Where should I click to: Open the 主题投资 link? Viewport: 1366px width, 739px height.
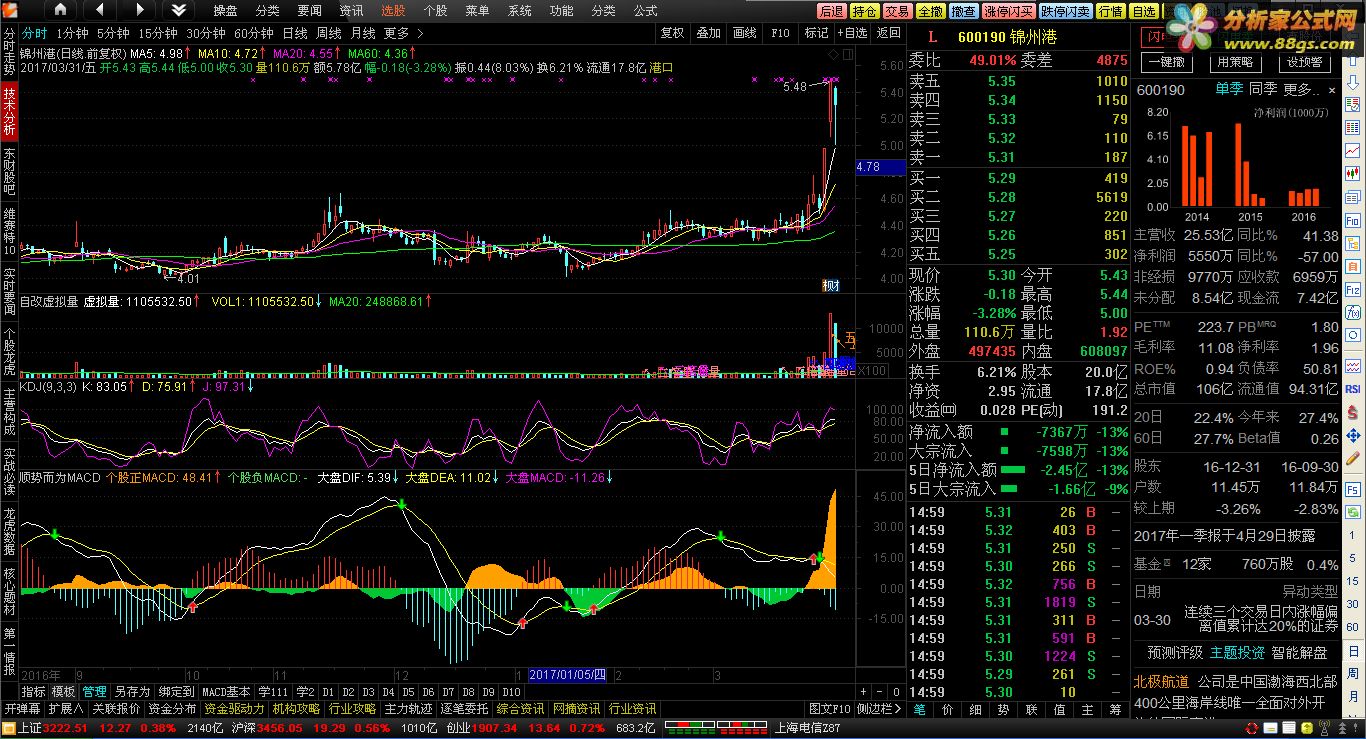pos(1237,652)
